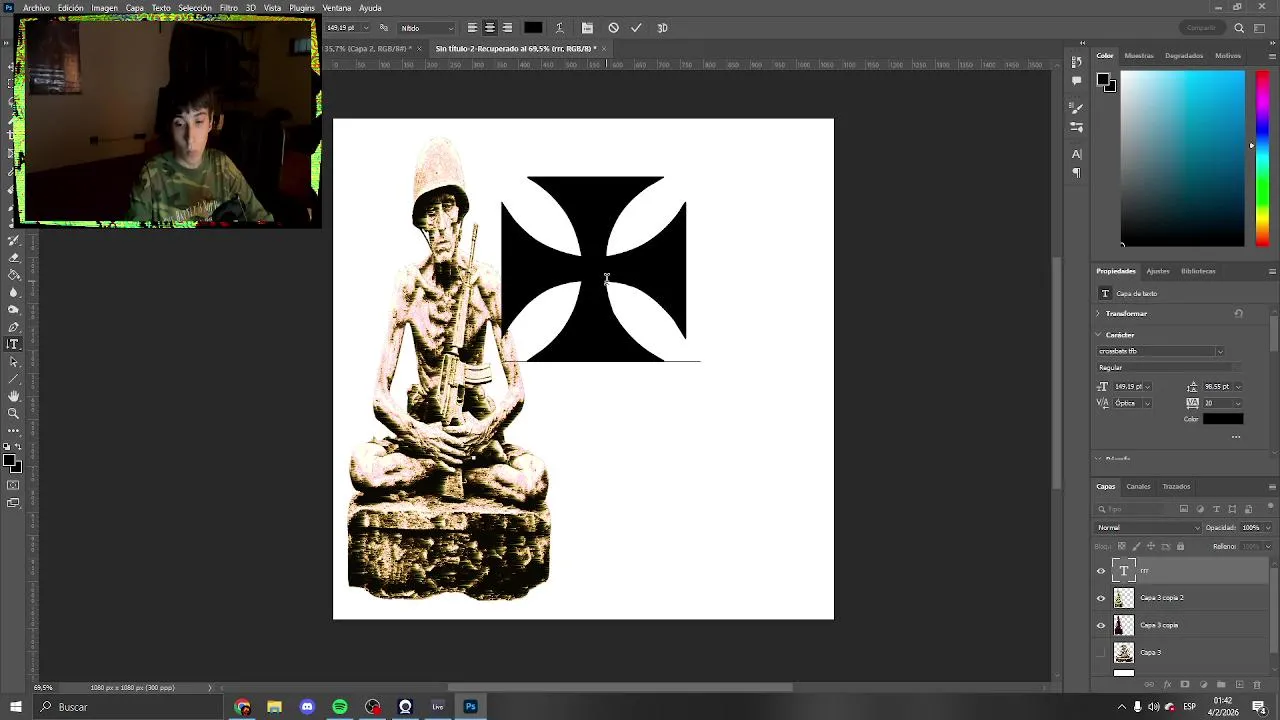
Task: Open the Archivo menu
Action: [x=36, y=8]
